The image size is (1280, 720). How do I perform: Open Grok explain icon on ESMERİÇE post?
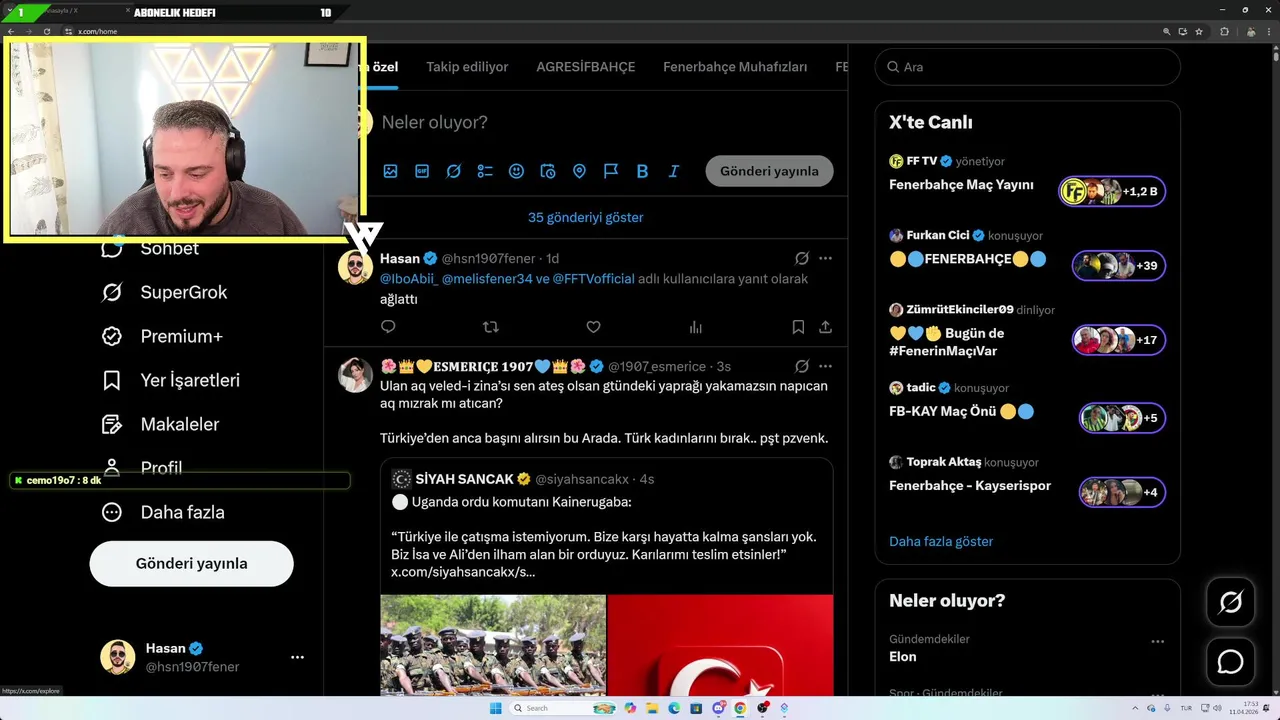pos(801,366)
